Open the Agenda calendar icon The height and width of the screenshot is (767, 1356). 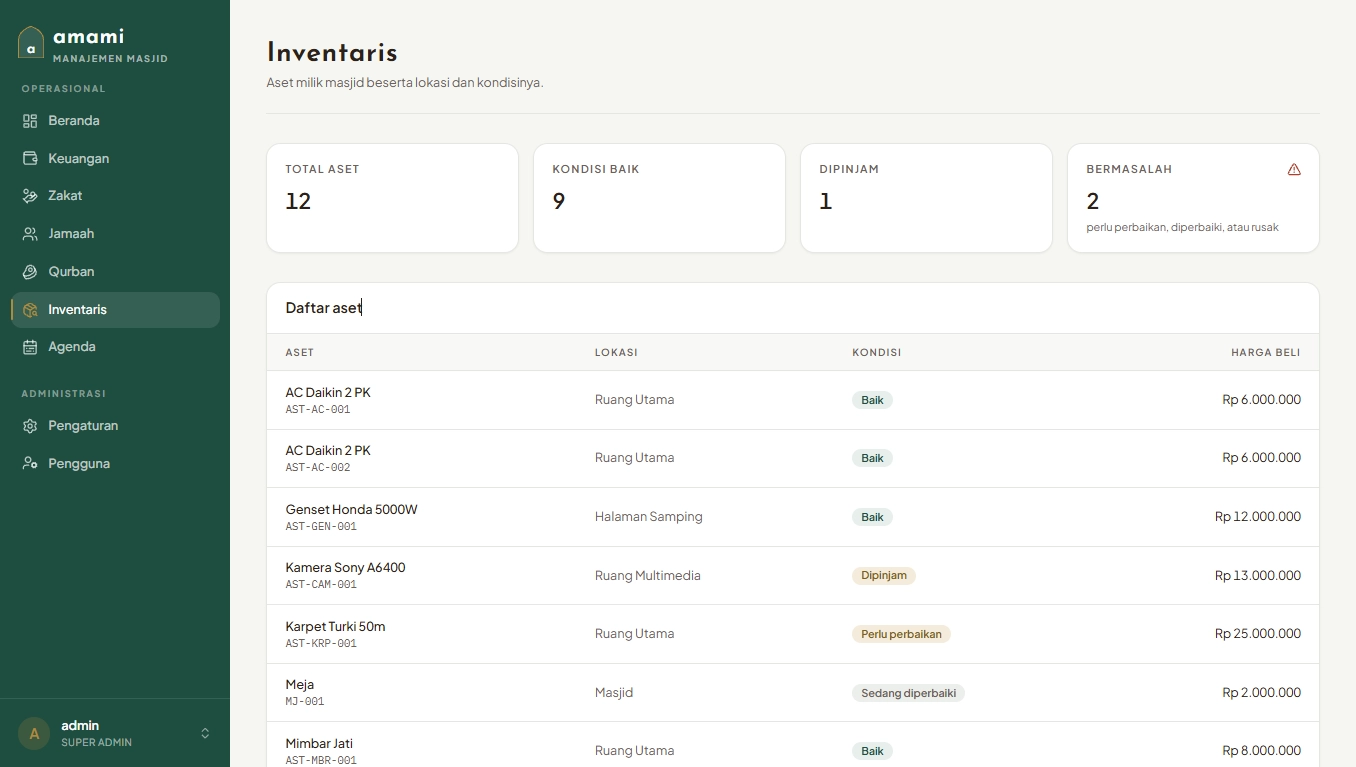[30, 347]
